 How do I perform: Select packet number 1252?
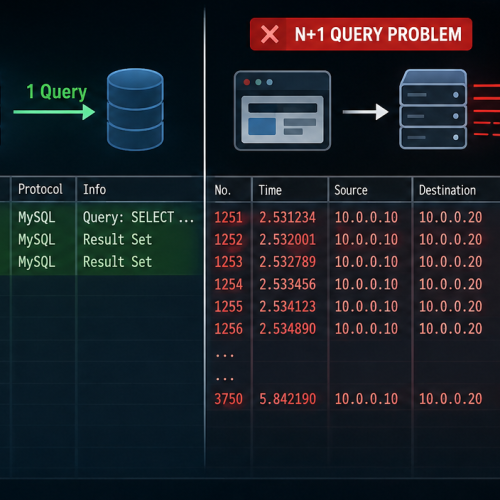pos(228,240)
